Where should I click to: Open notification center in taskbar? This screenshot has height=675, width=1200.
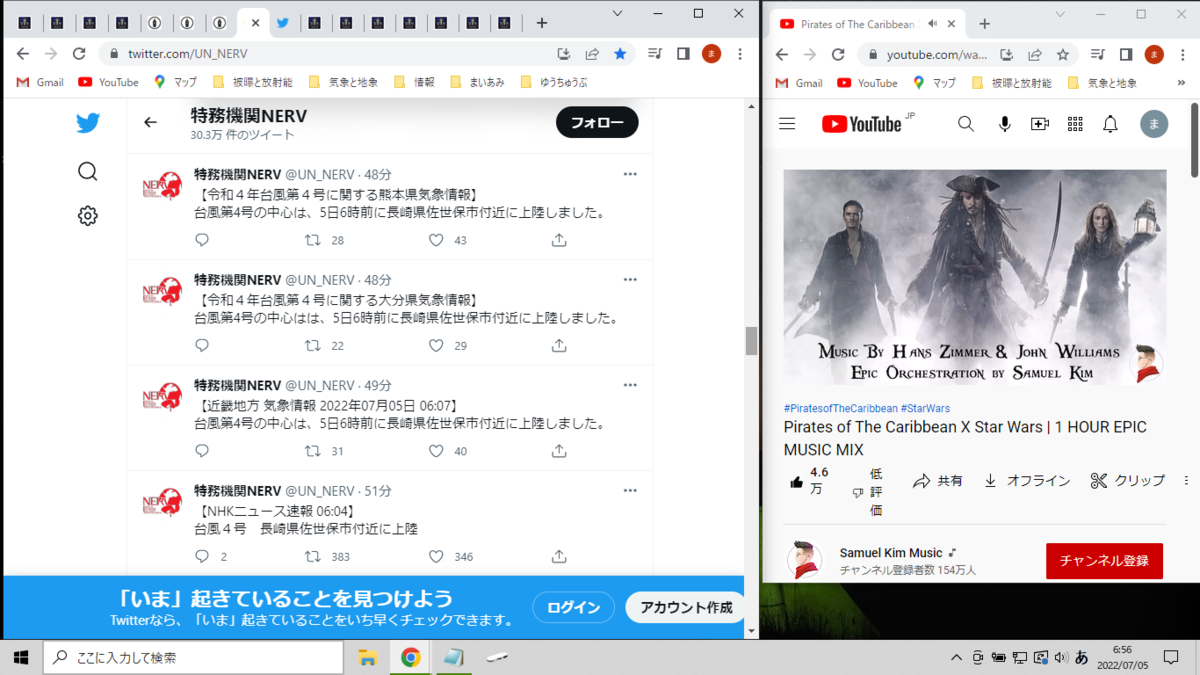[1172, 657]
